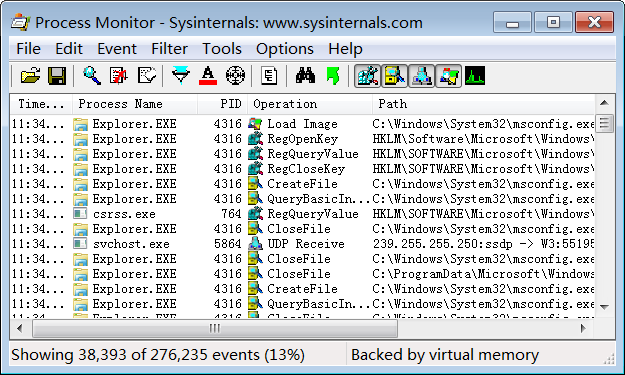
Task: Click the vertical scrollbar up arrow
Action: [x=604, y=103]
